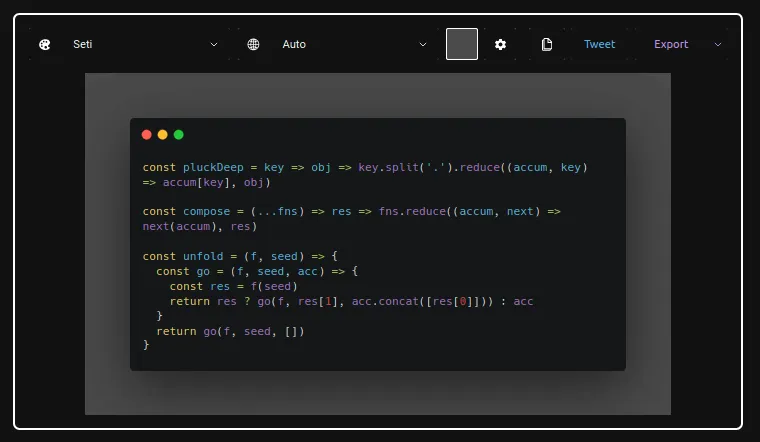Click the copy to clipboard icon
Viewport: 760px width, 442px height.
(x=547, y=44)
